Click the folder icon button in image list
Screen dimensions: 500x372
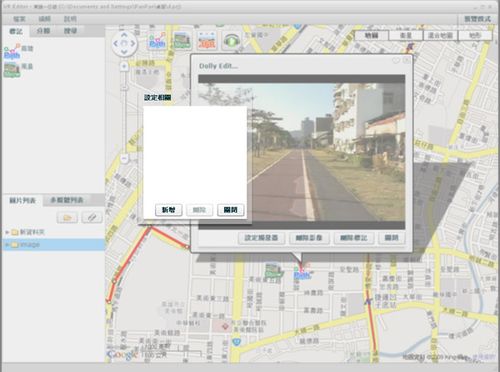click(x=67, y=218)
